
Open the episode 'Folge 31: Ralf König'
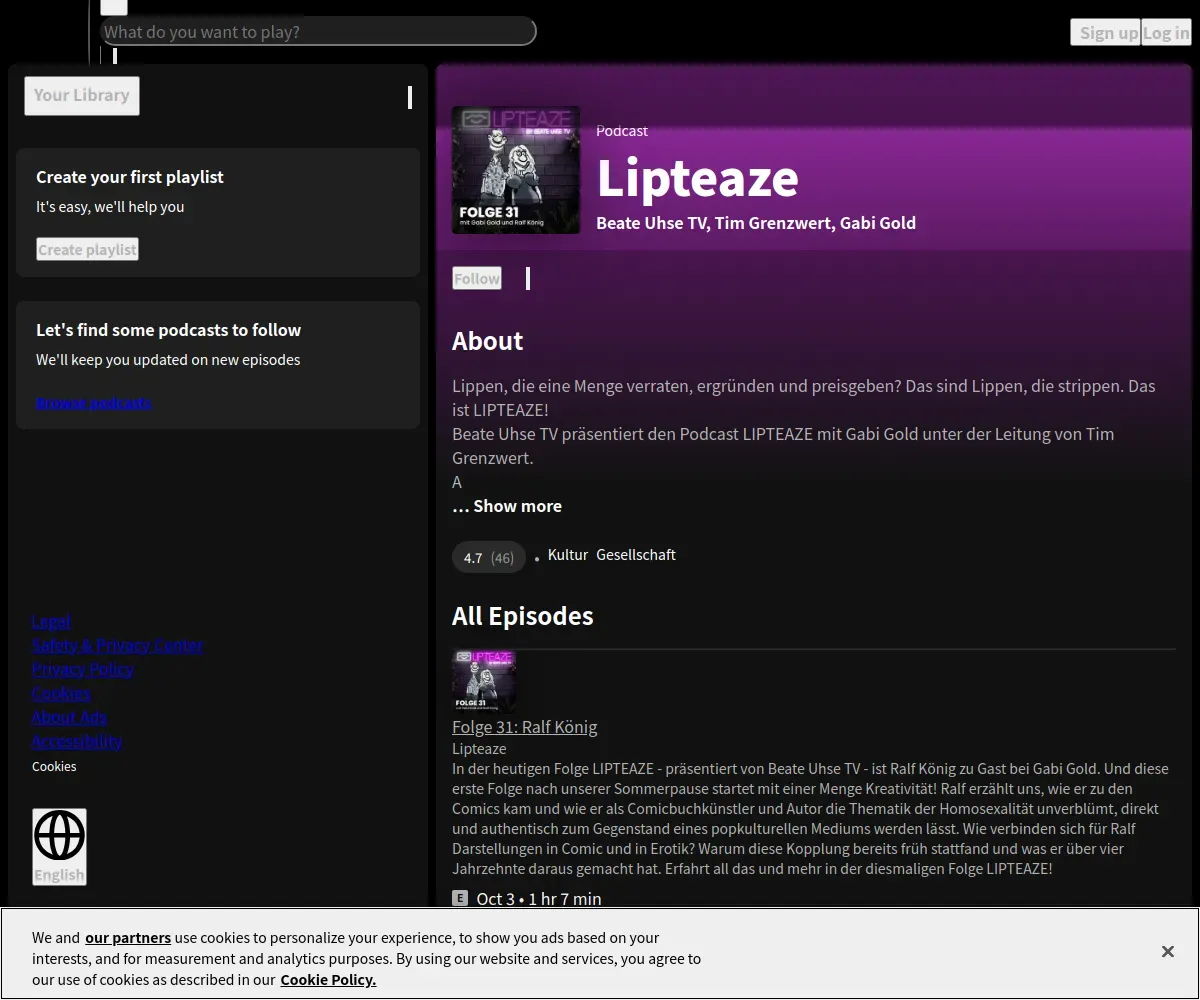pyautogui.click(x=525, y=727)
